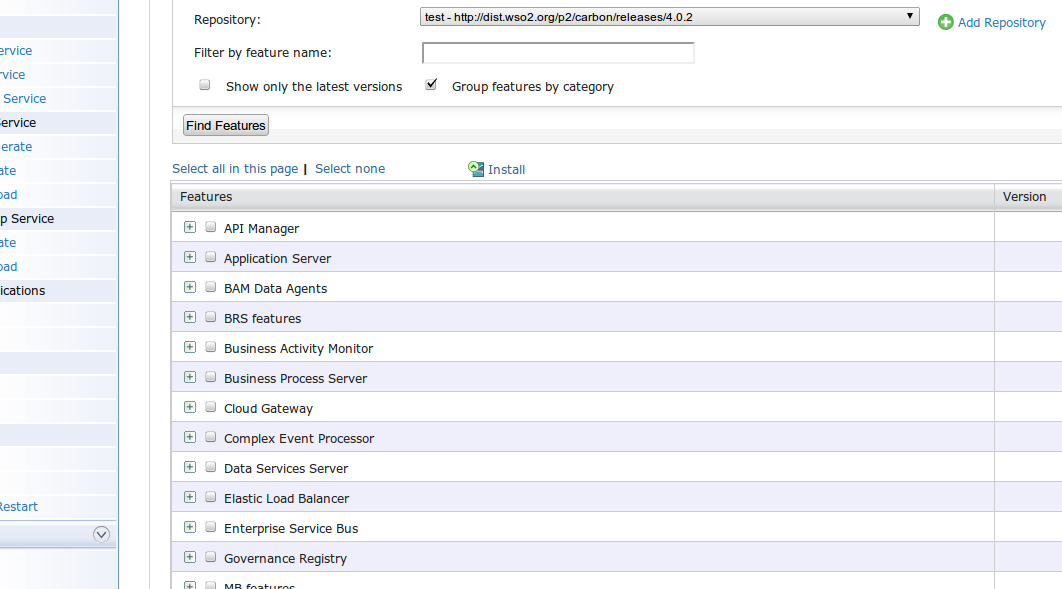Expand the Business Activity Monitor category
Image resolution: width=1062 pixels, height=589 pixels.
click(x=190, y=347)
